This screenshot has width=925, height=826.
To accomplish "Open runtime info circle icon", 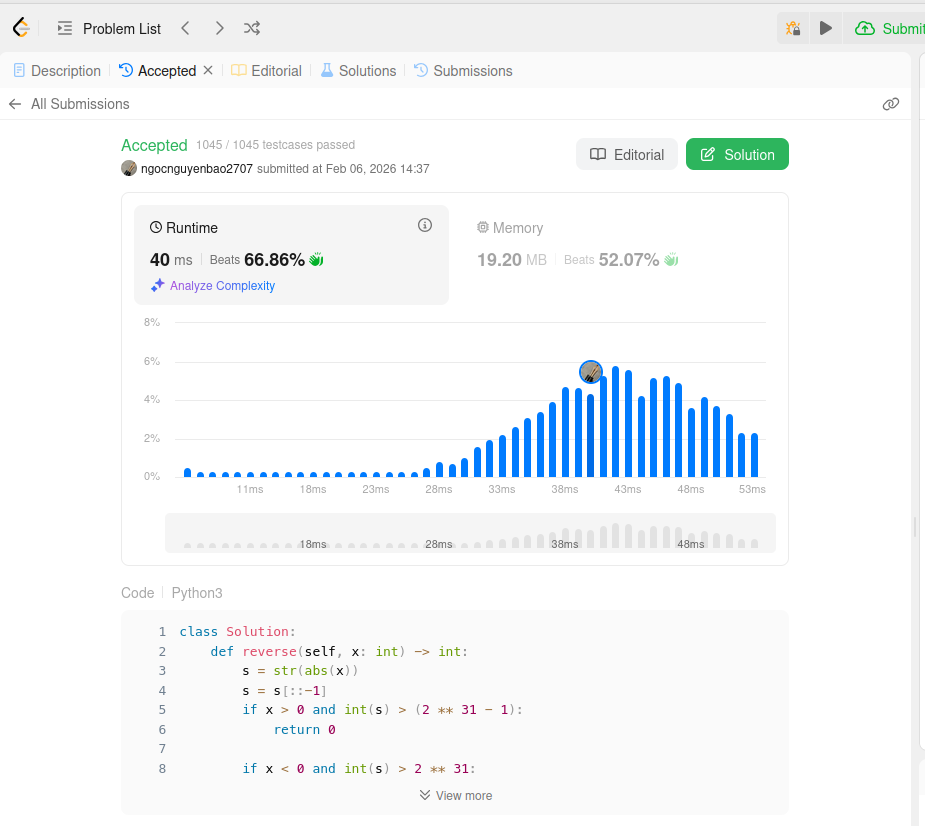I will (424, 226).
